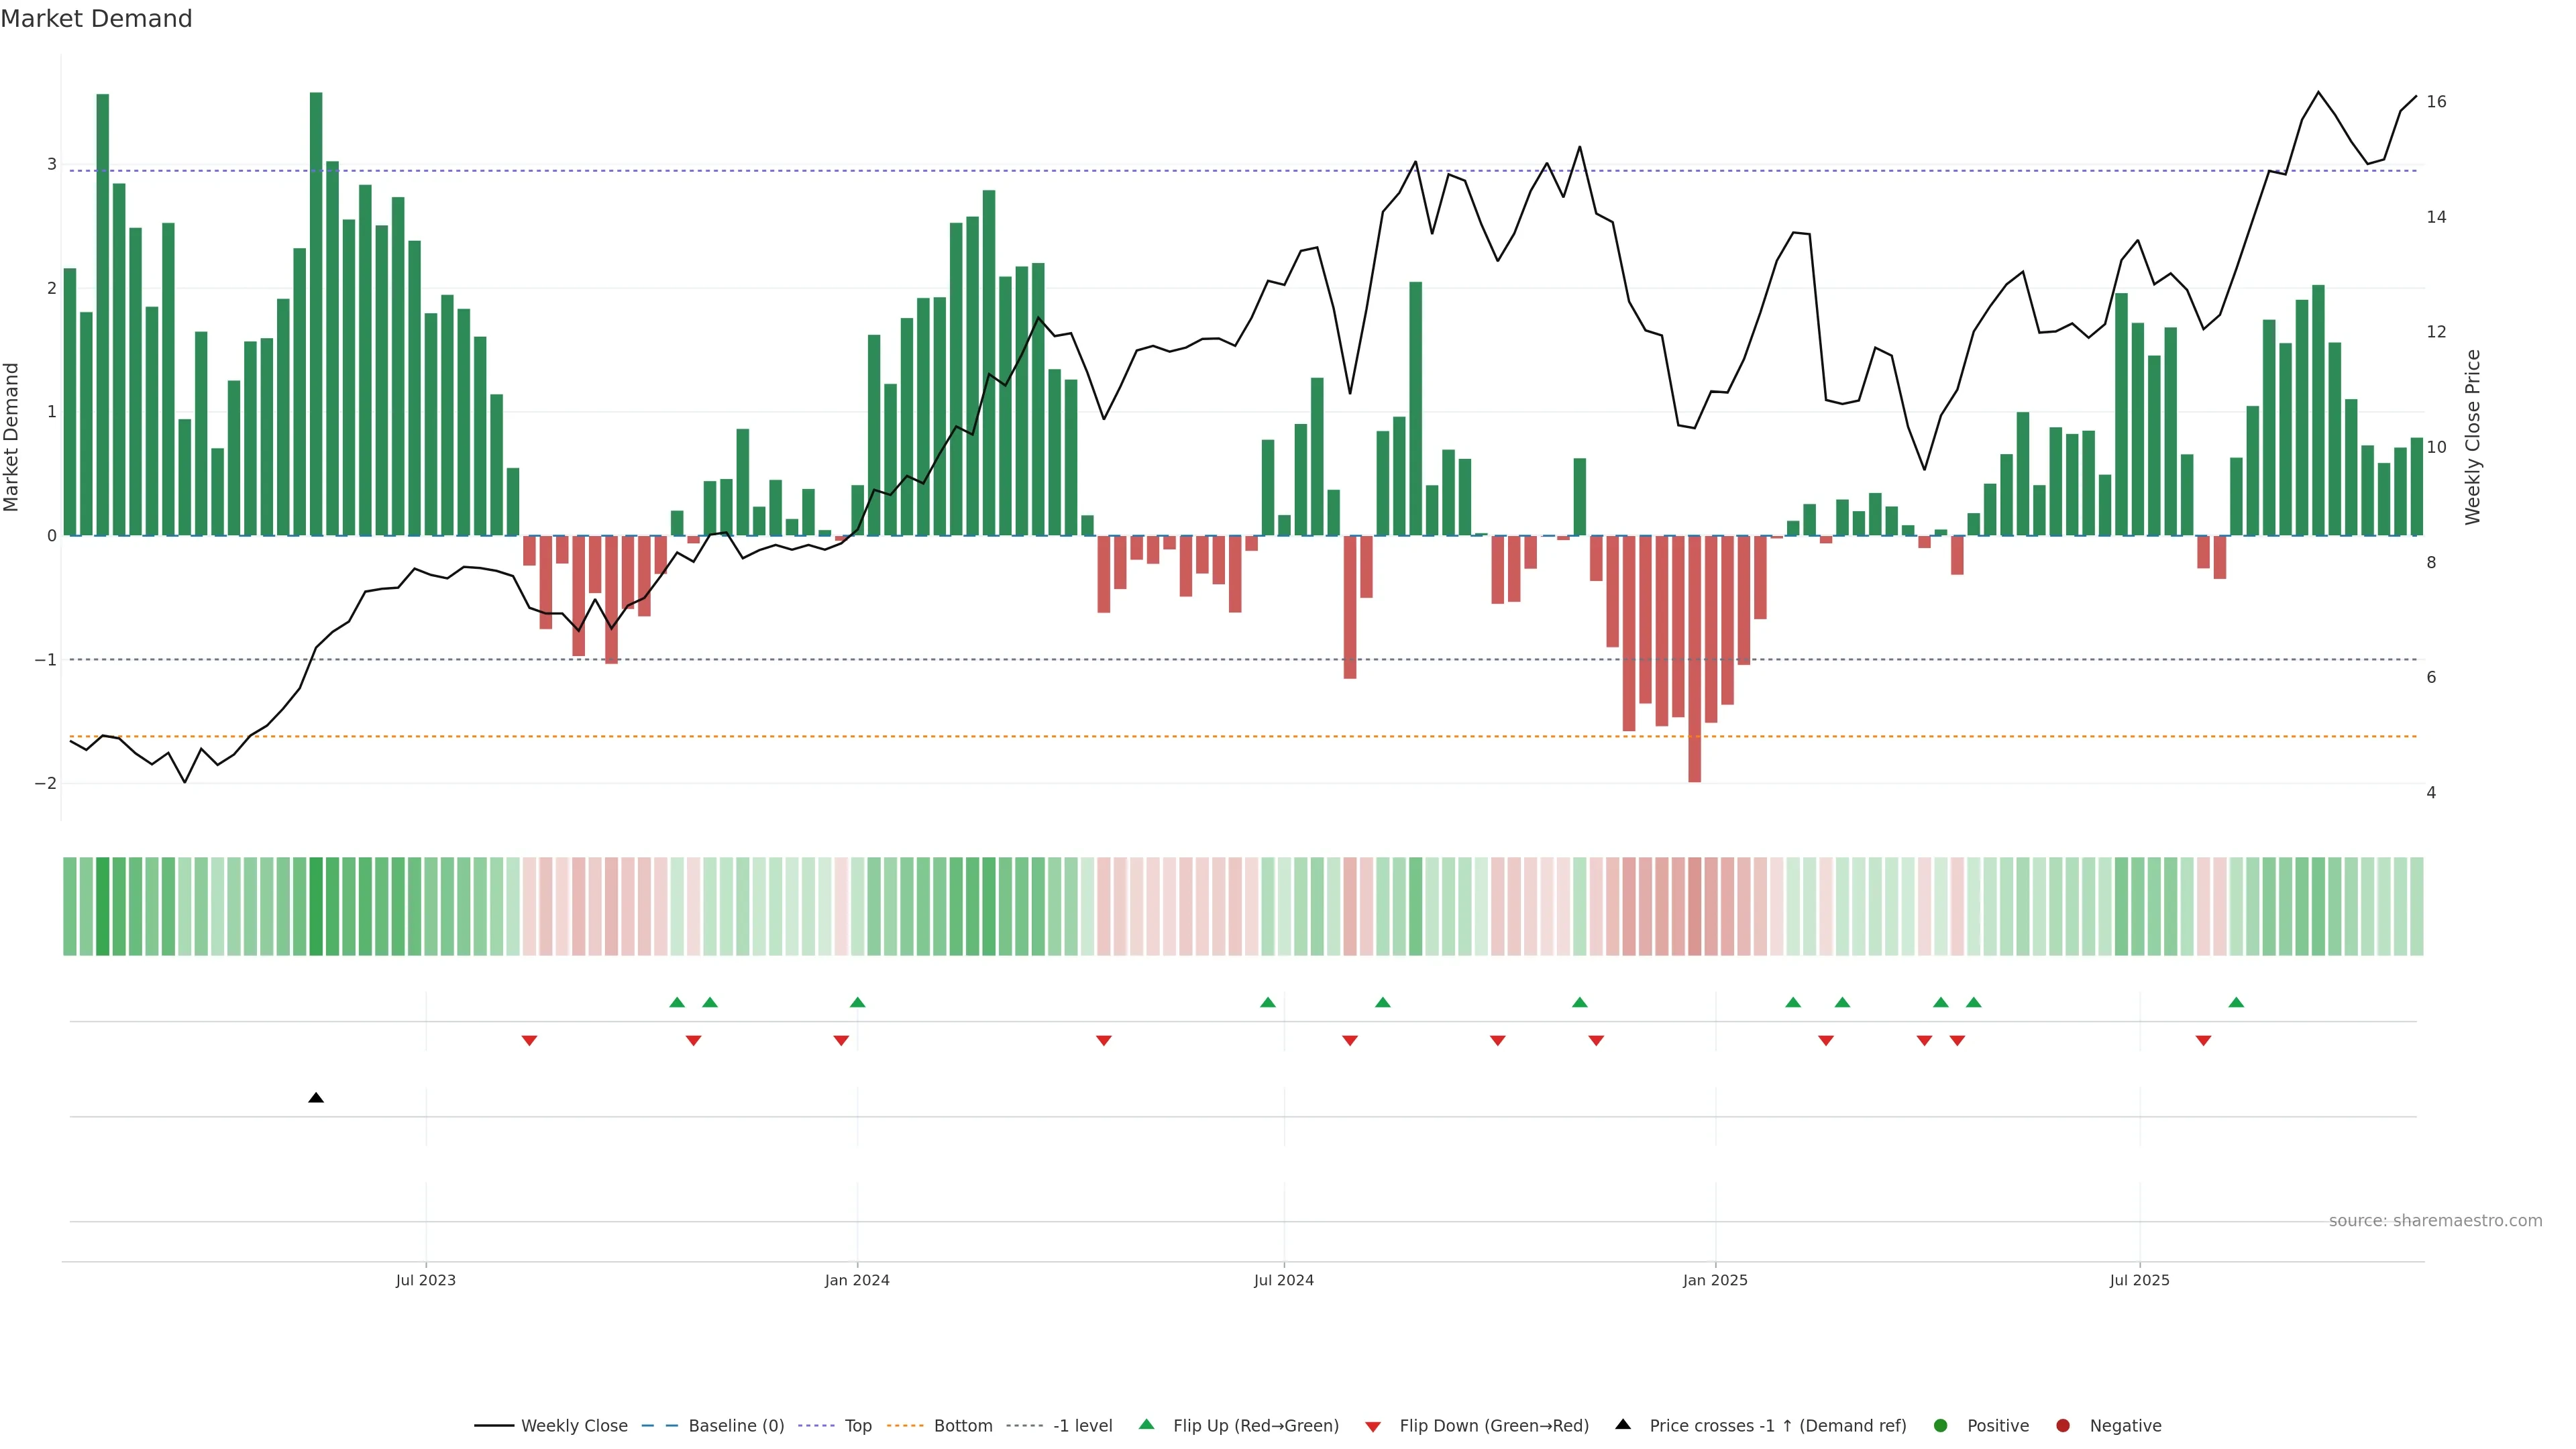
Task: Click the green Flip Up triangle legend icon
Action: coord(1147,1425)
